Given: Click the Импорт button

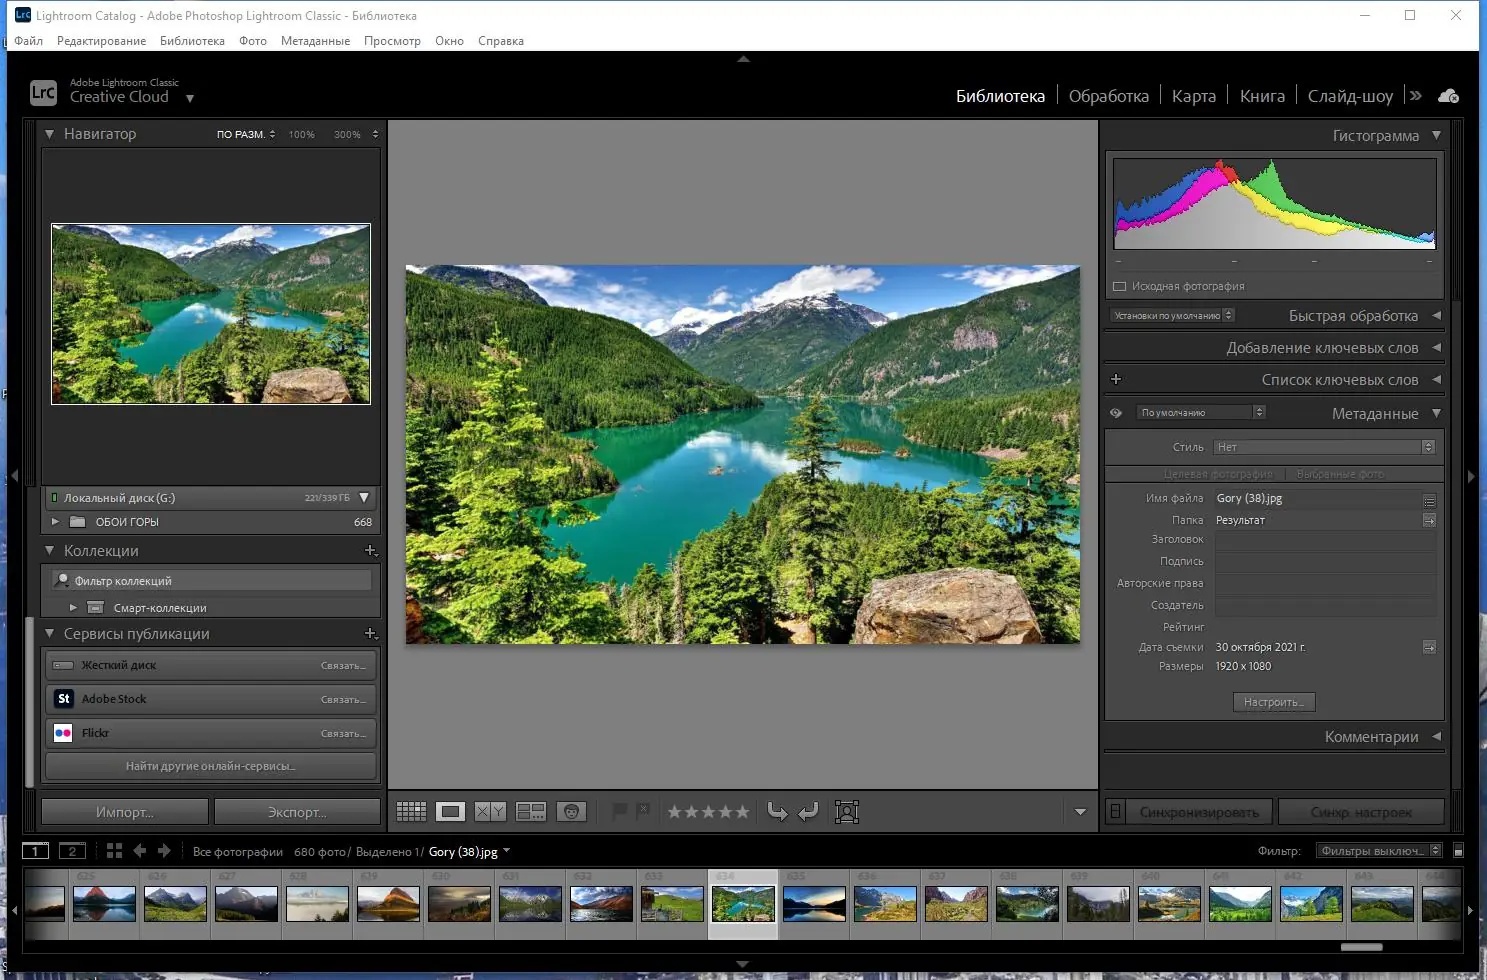Looking at the screenshot, I should [124, 811].
